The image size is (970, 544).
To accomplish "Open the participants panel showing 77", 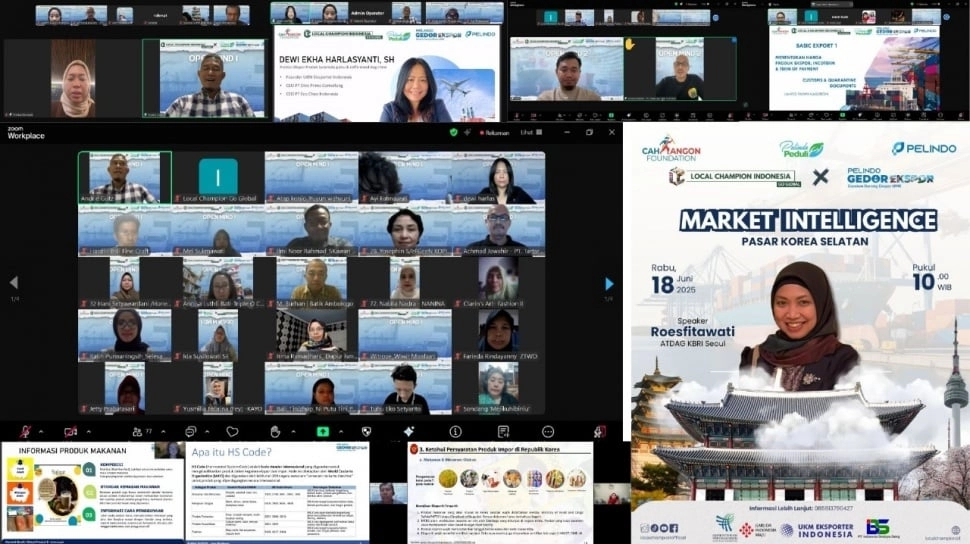I will click(x=135, y=431).
